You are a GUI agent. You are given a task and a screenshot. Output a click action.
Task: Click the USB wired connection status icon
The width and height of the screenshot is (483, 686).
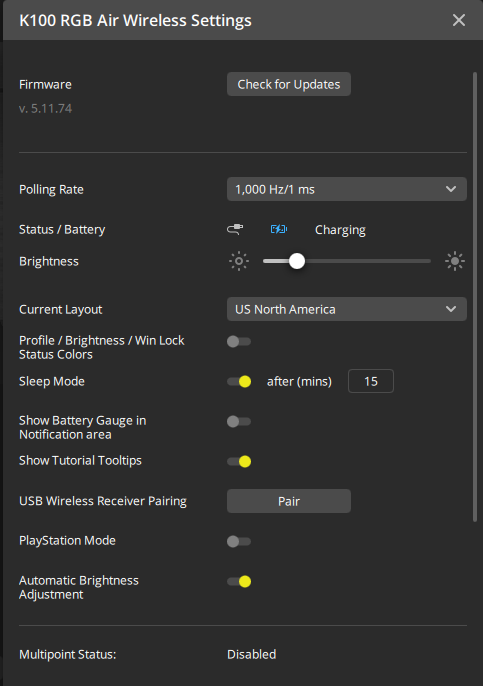pos(235,229)
